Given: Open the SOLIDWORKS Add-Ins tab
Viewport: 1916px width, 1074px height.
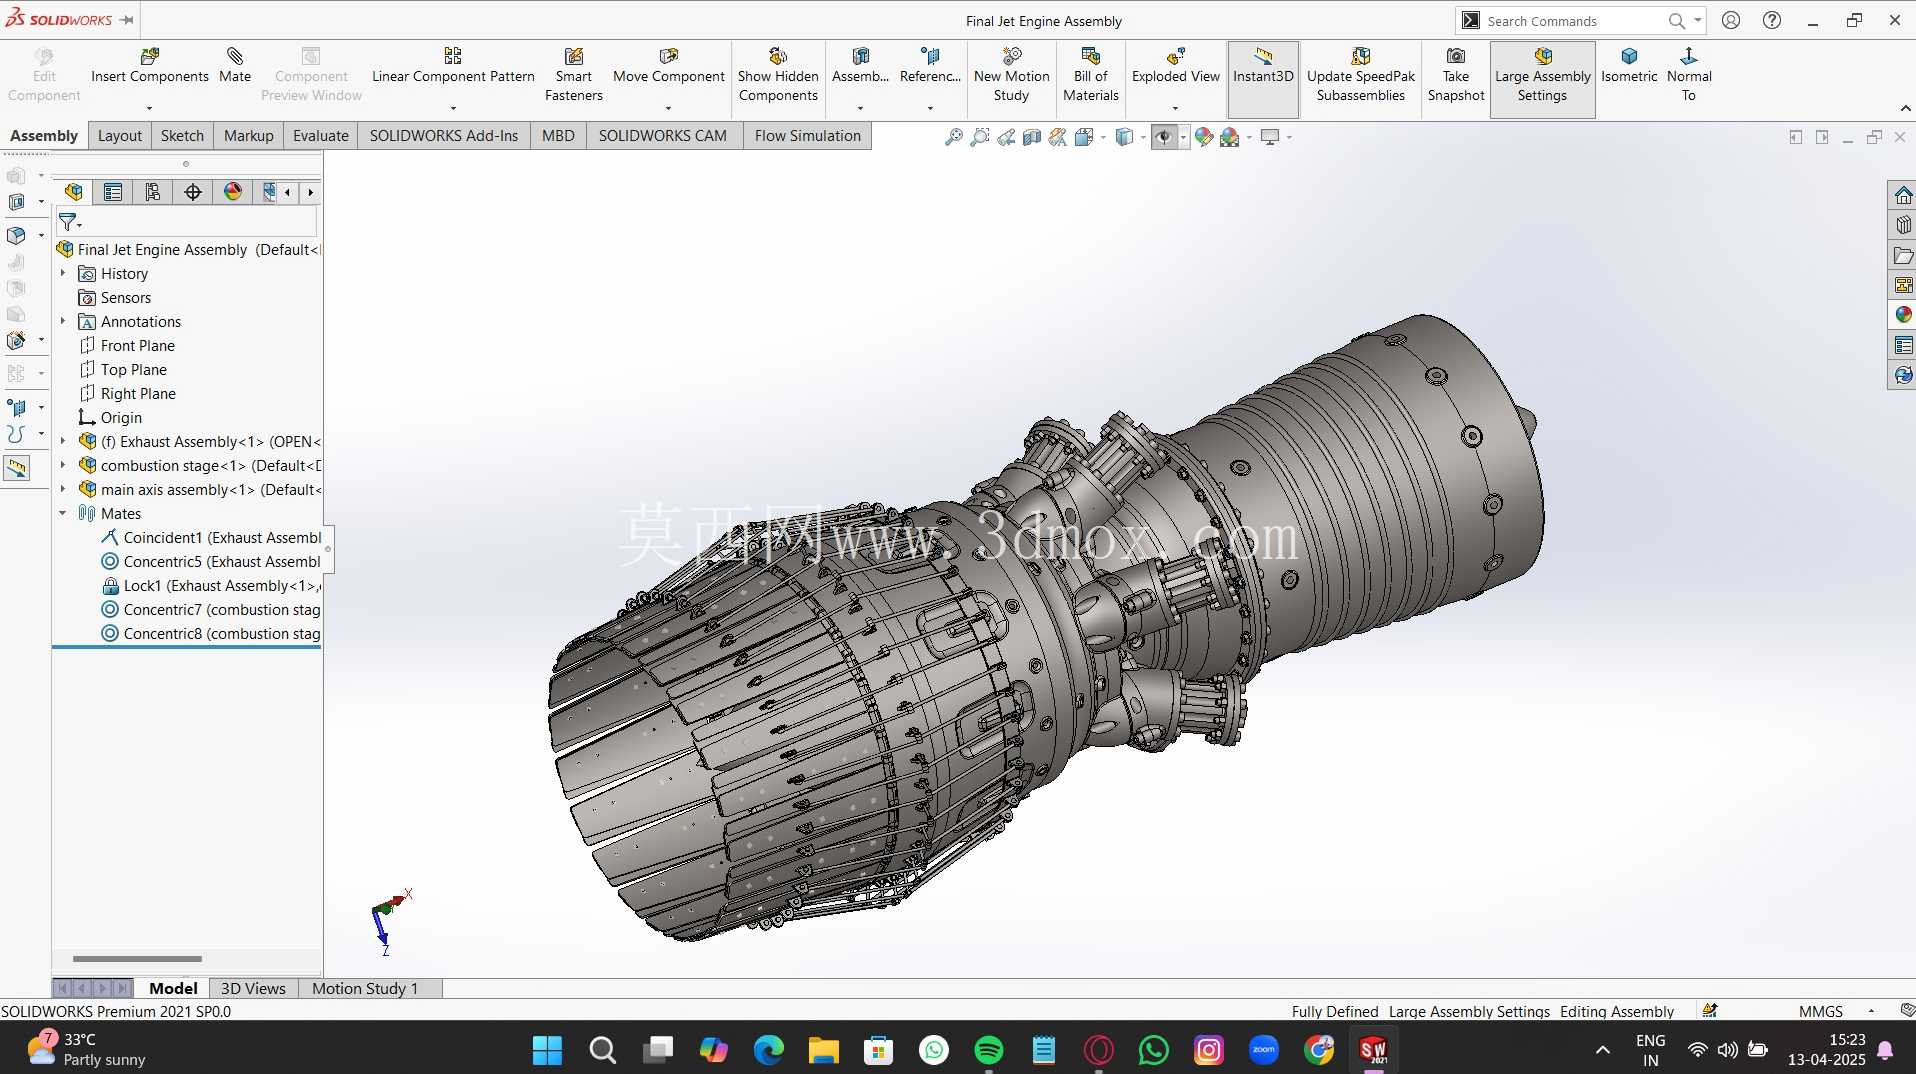Looking at the screenshot, I should click(444, 136).
